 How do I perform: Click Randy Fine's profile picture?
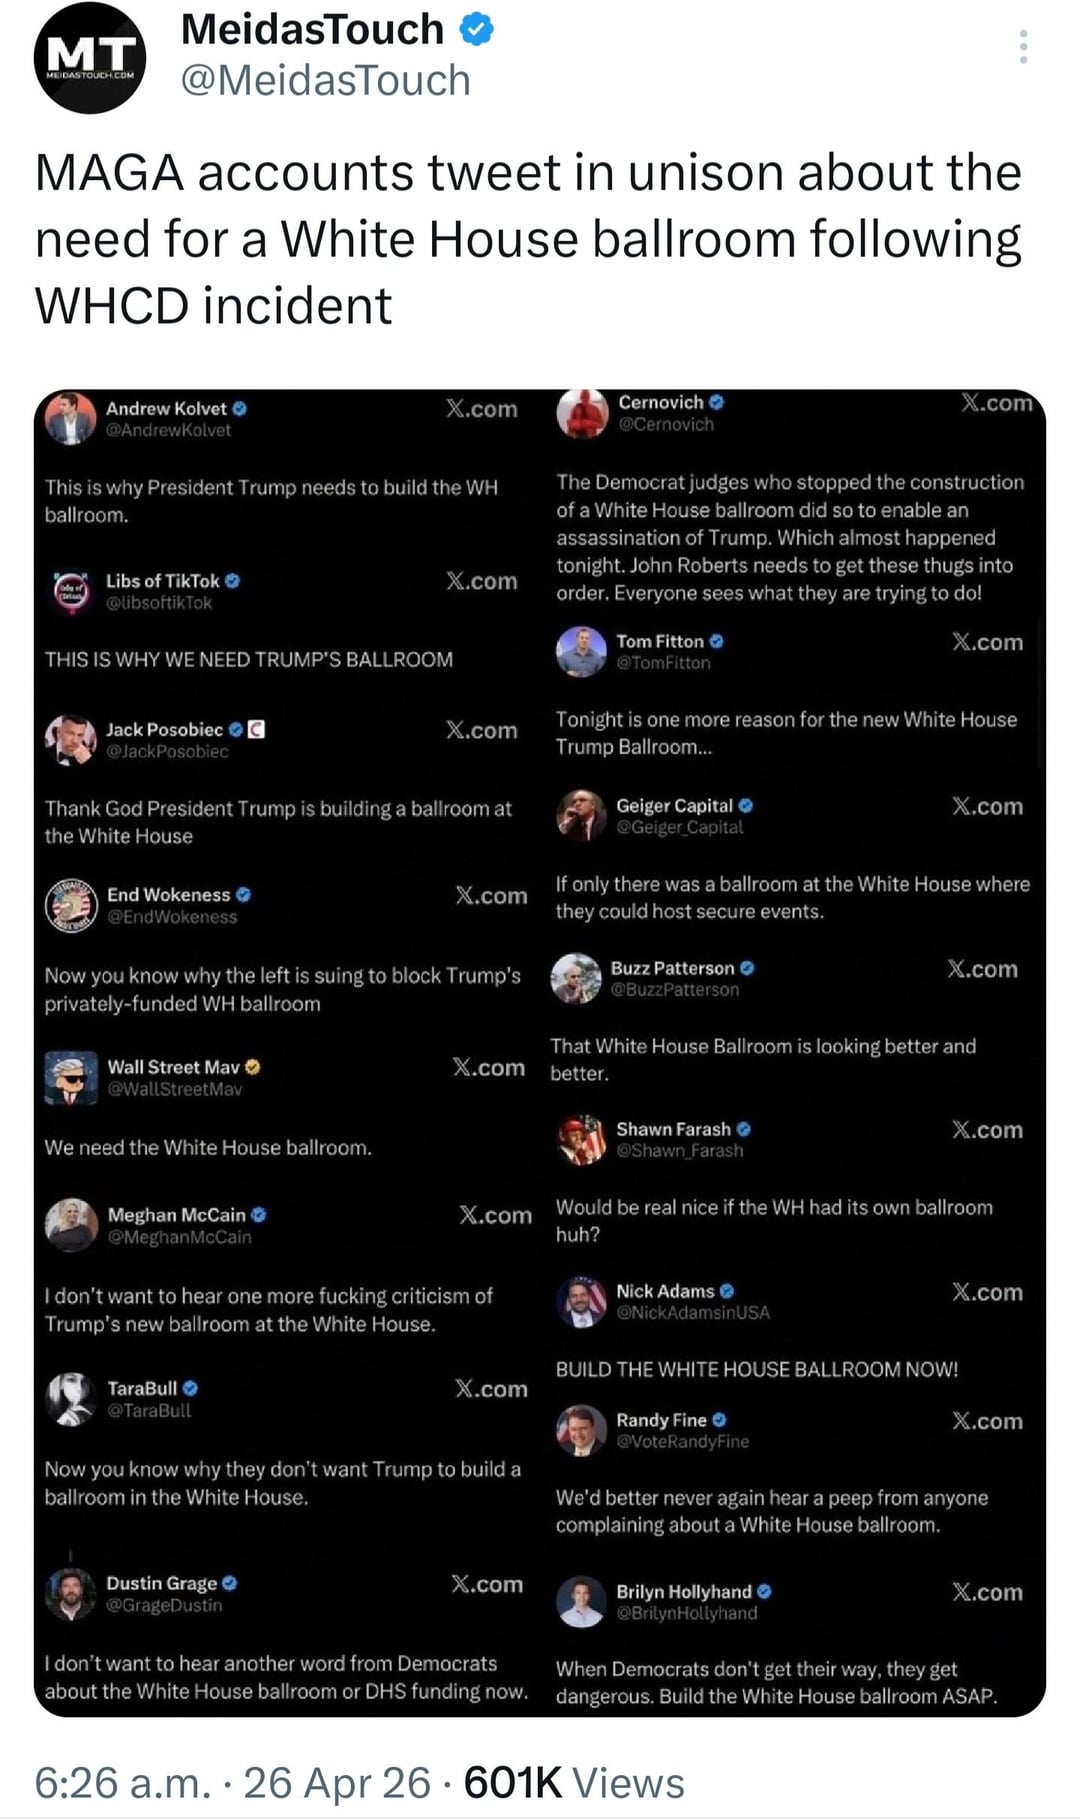click(581, 1430)
